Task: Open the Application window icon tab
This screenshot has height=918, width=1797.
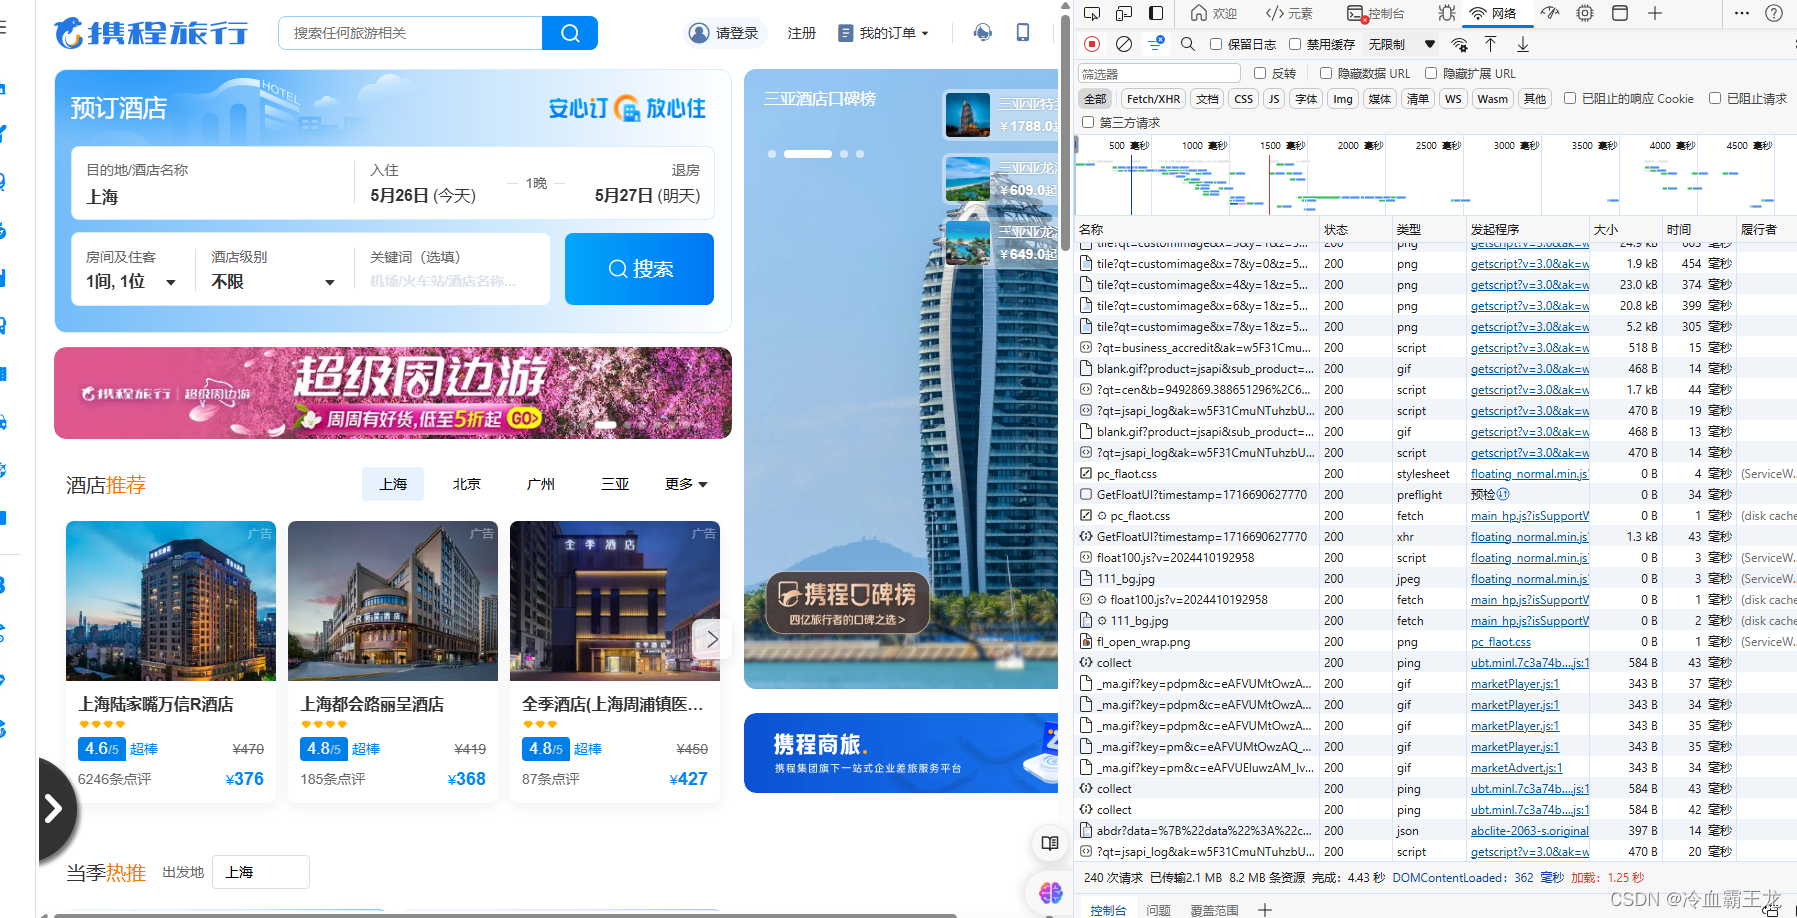Action: pyautogui.click(x=1620, y=13)
